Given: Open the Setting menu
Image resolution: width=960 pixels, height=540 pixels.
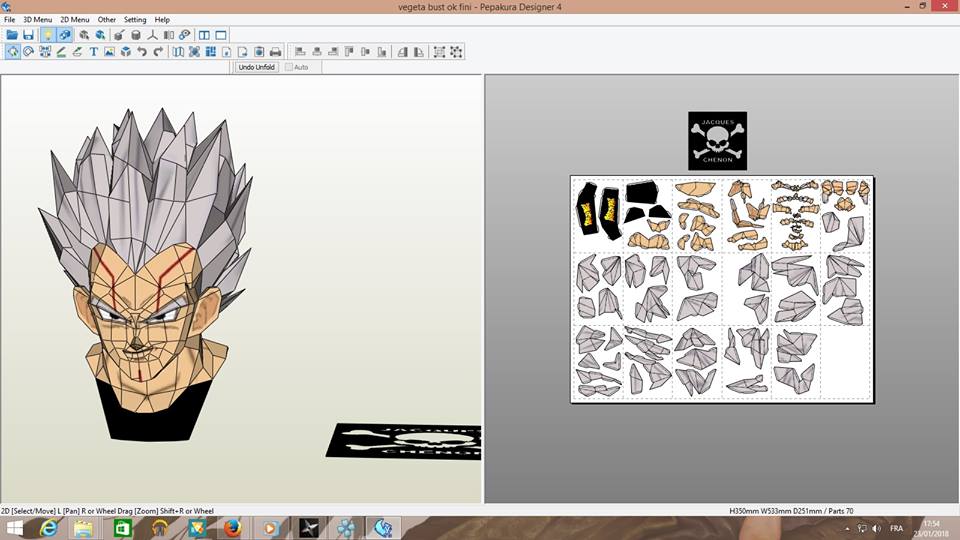Looking at the screenshot, I should pyautogui.click(x=135, y=20).
